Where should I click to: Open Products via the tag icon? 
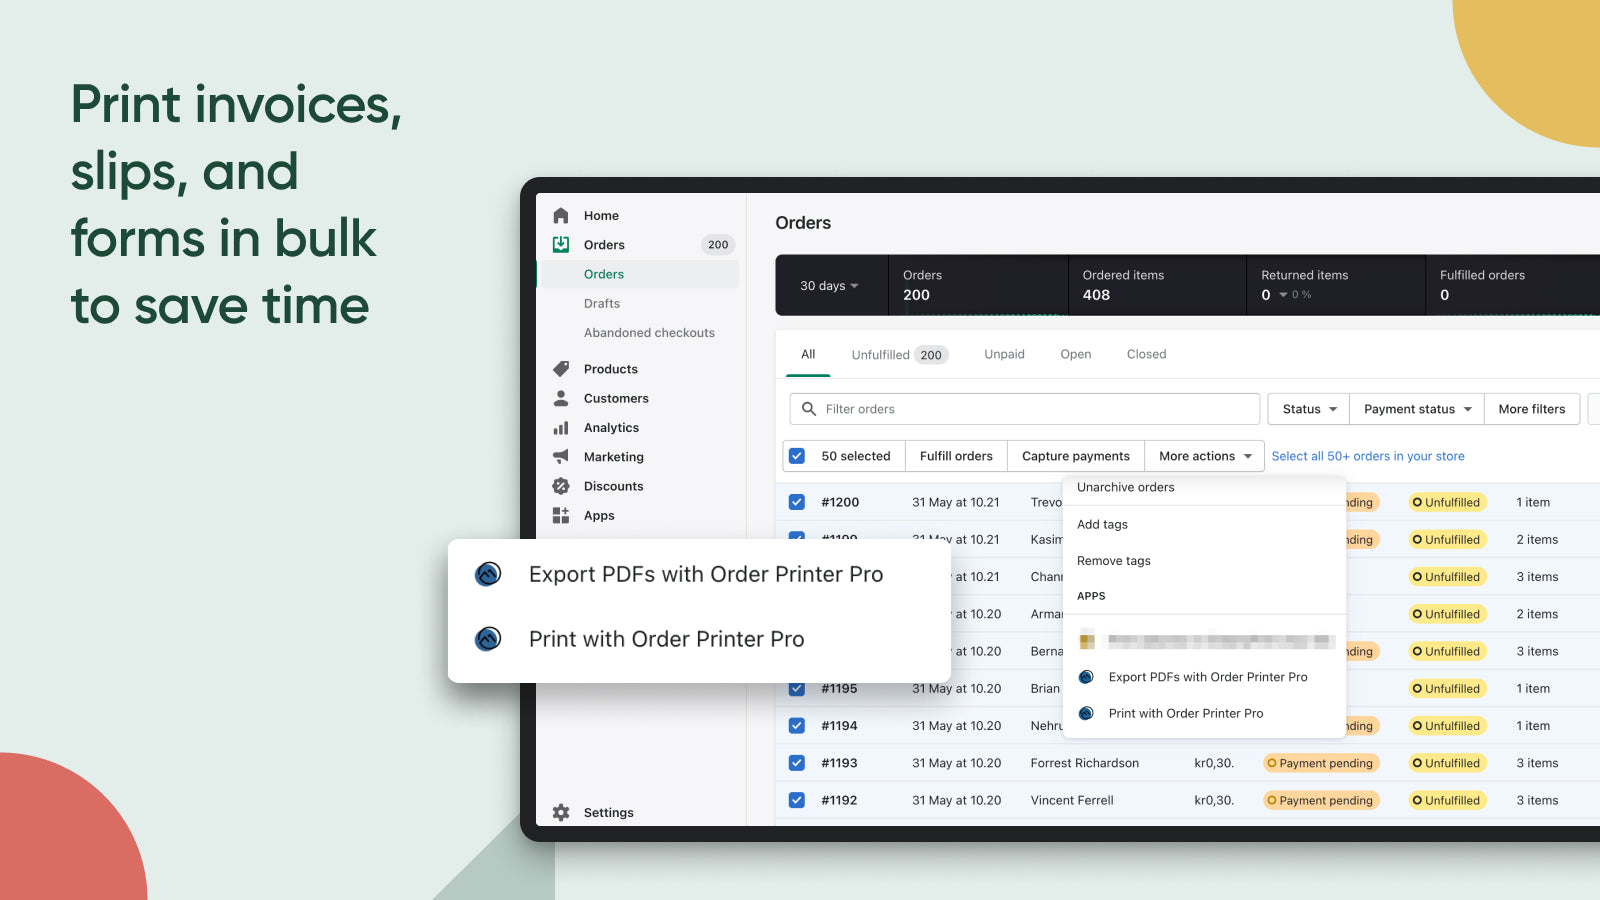coord(561,369)
